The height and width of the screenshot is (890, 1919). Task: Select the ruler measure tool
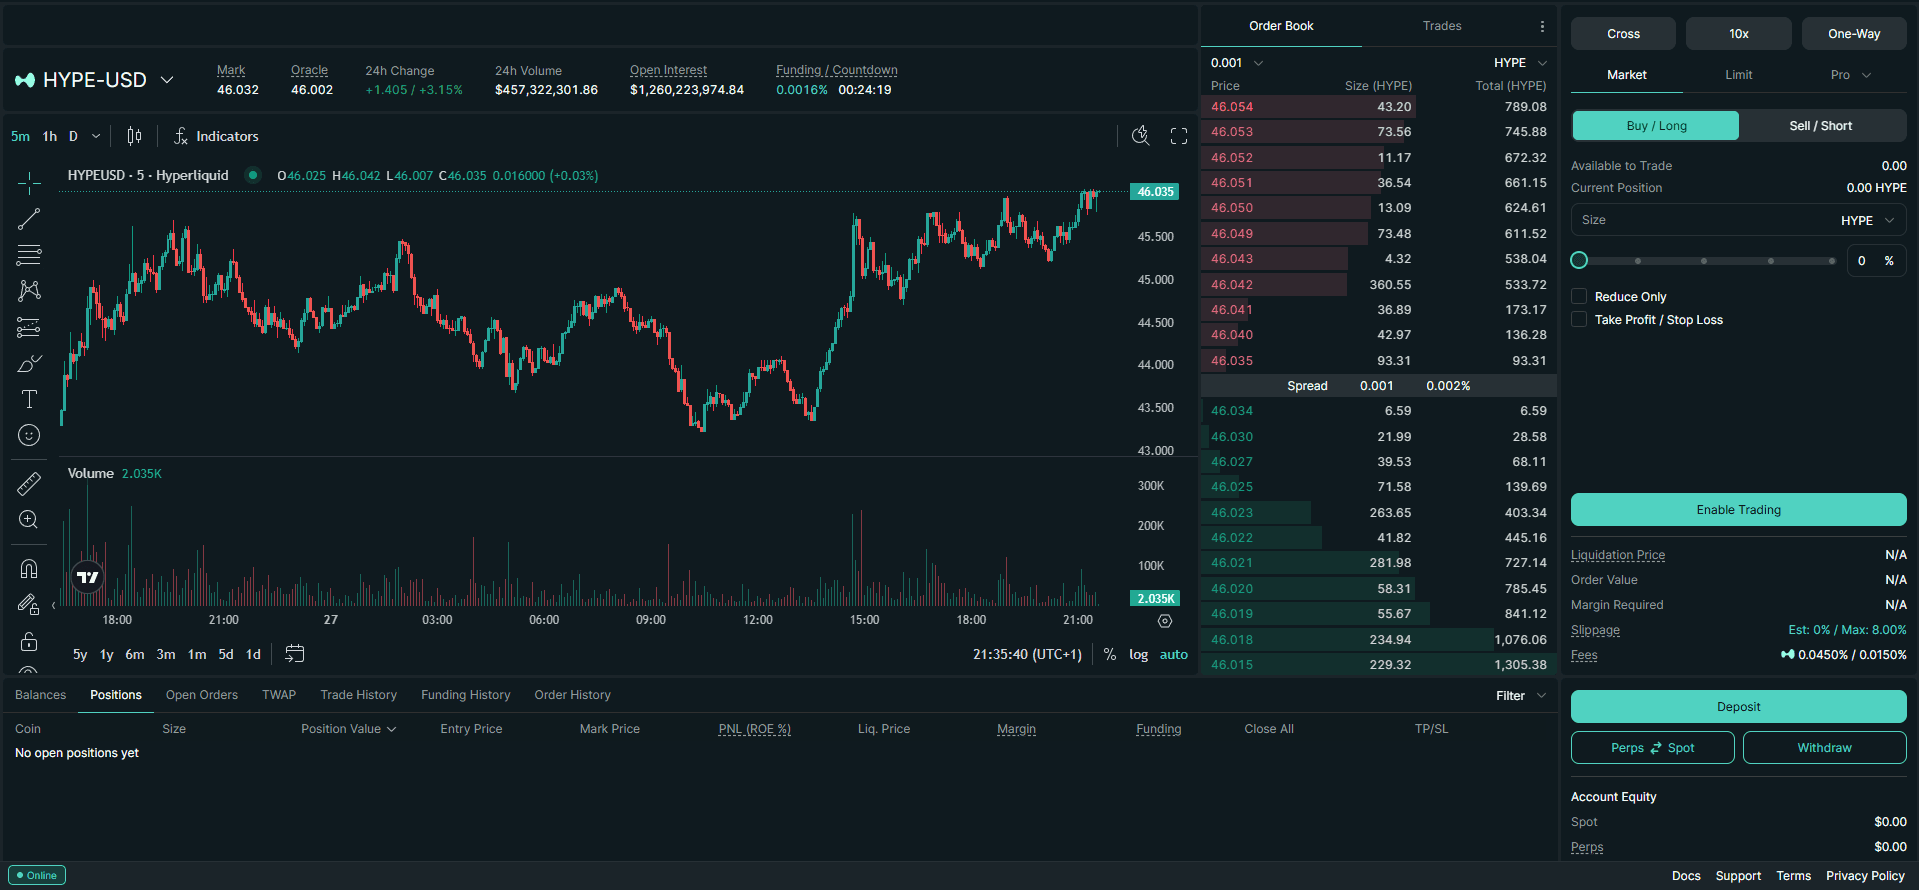tap(29, 484)
